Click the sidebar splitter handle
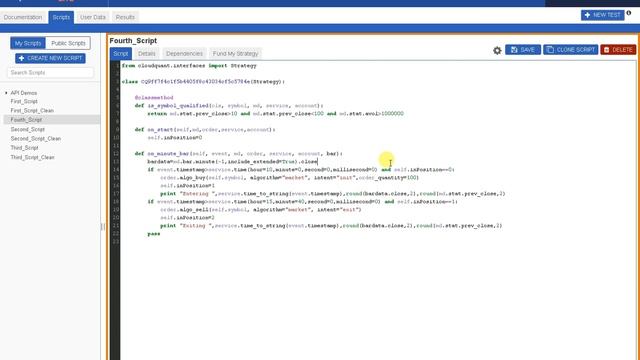Viewport: 640px width, 360px height. [102, 227]
